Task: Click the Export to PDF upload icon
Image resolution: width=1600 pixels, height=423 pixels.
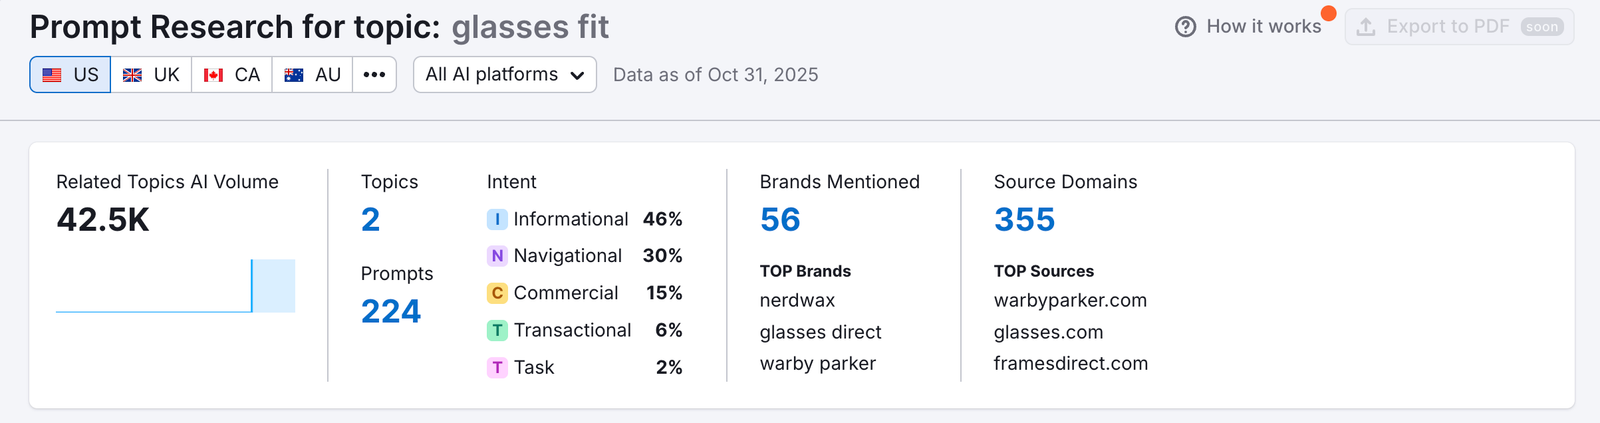Action: (1366, 27)
